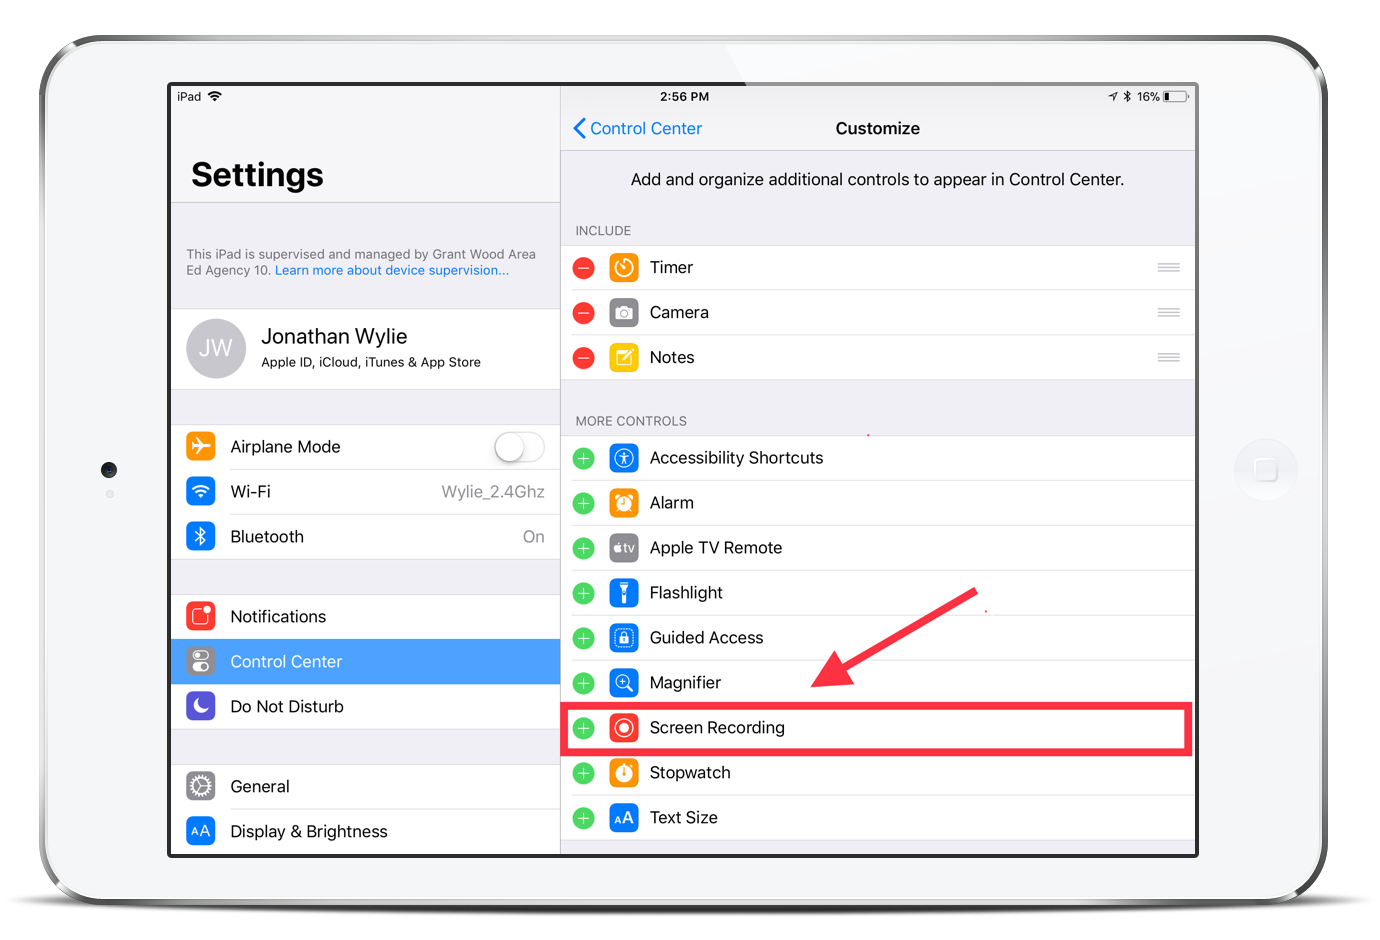Click the orange Stopwatch icon

[624, 773]
